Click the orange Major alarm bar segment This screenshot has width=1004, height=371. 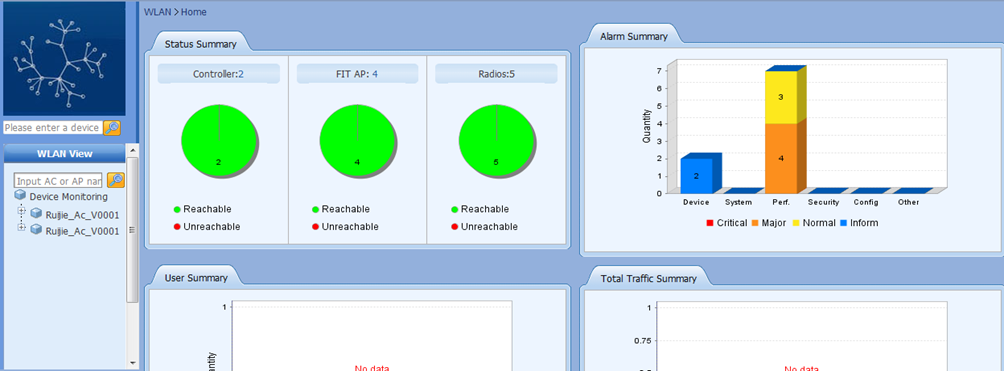pos(781,158)
